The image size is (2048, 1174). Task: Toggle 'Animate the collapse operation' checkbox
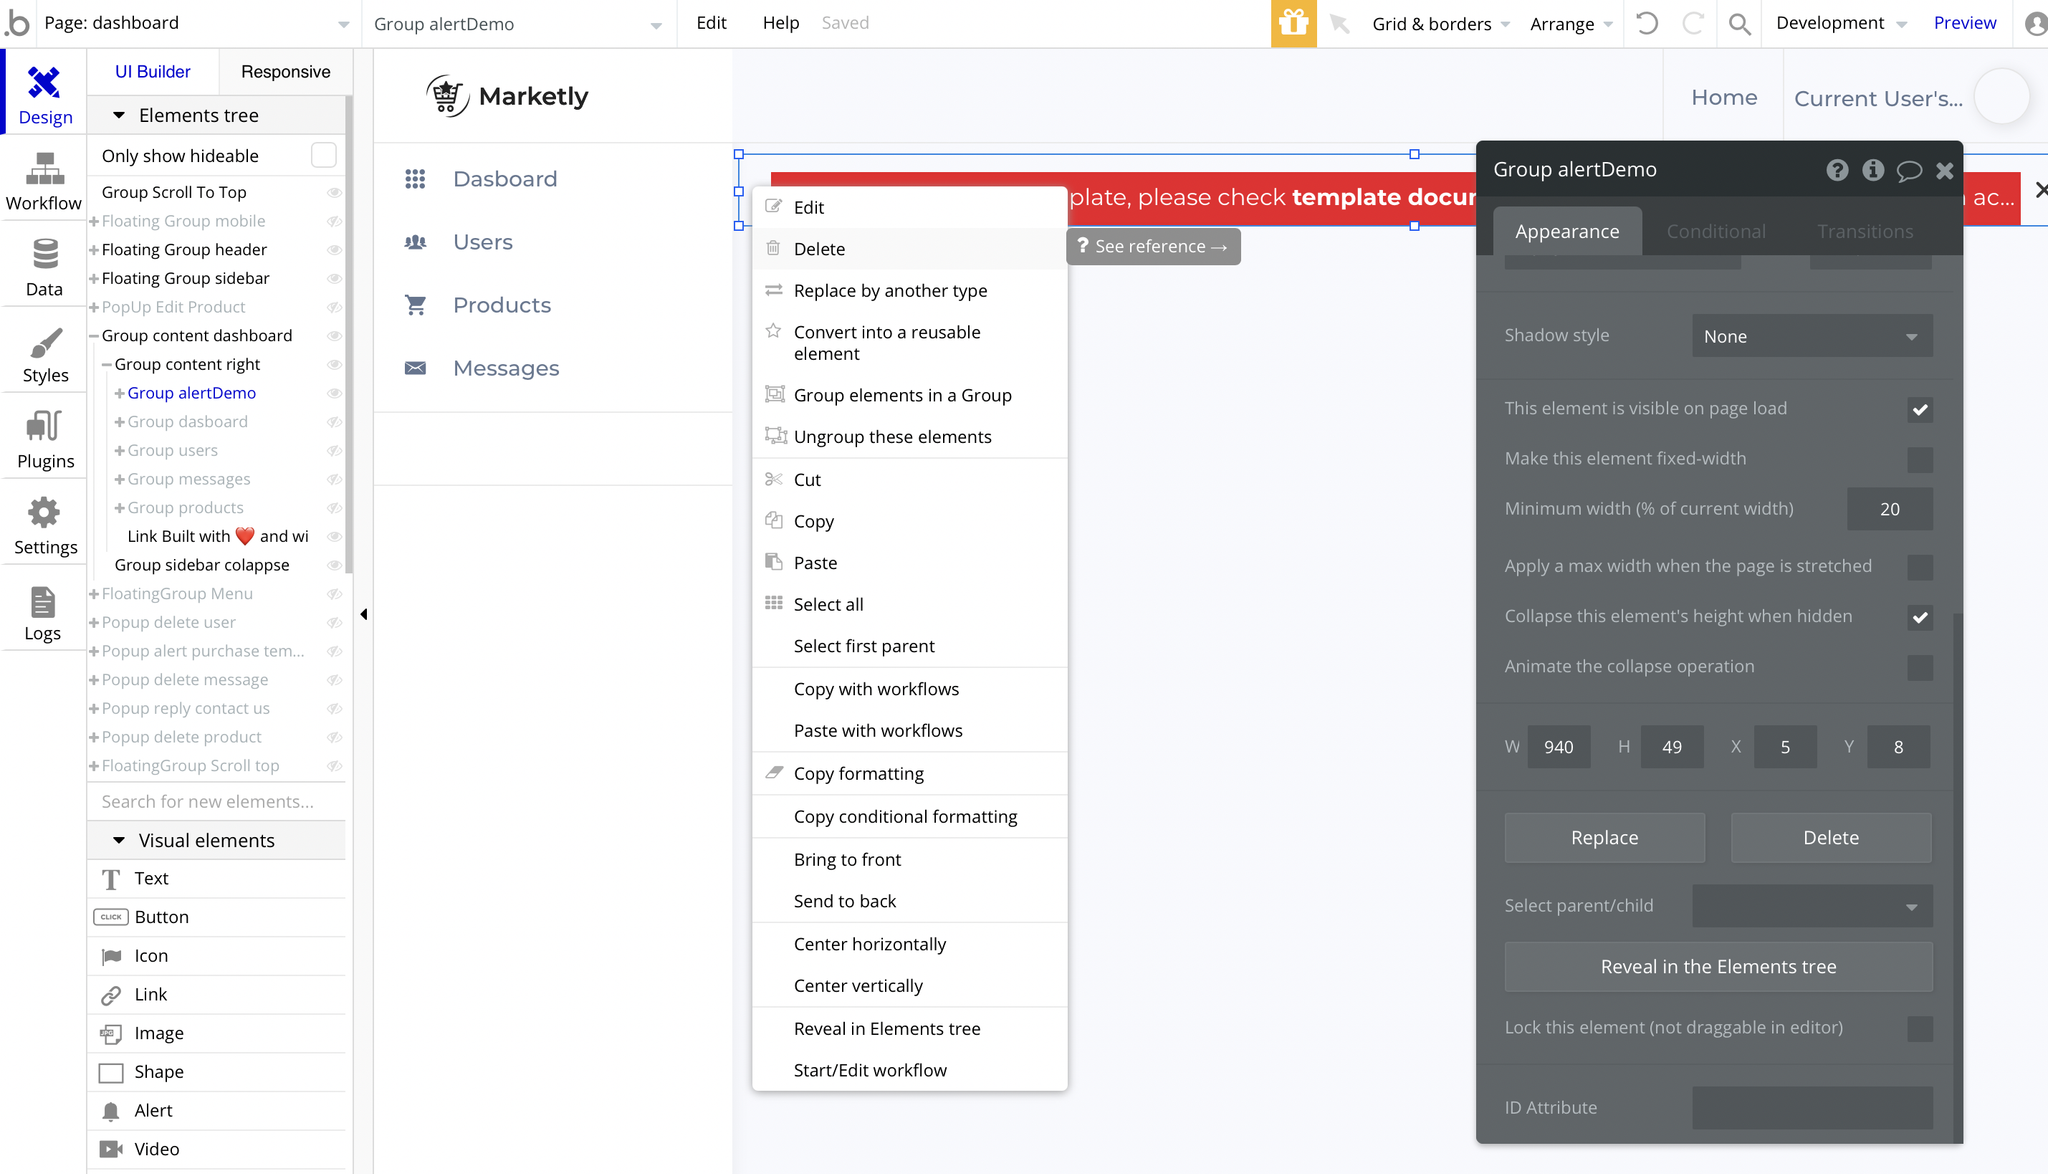[x=1921, y=668]
